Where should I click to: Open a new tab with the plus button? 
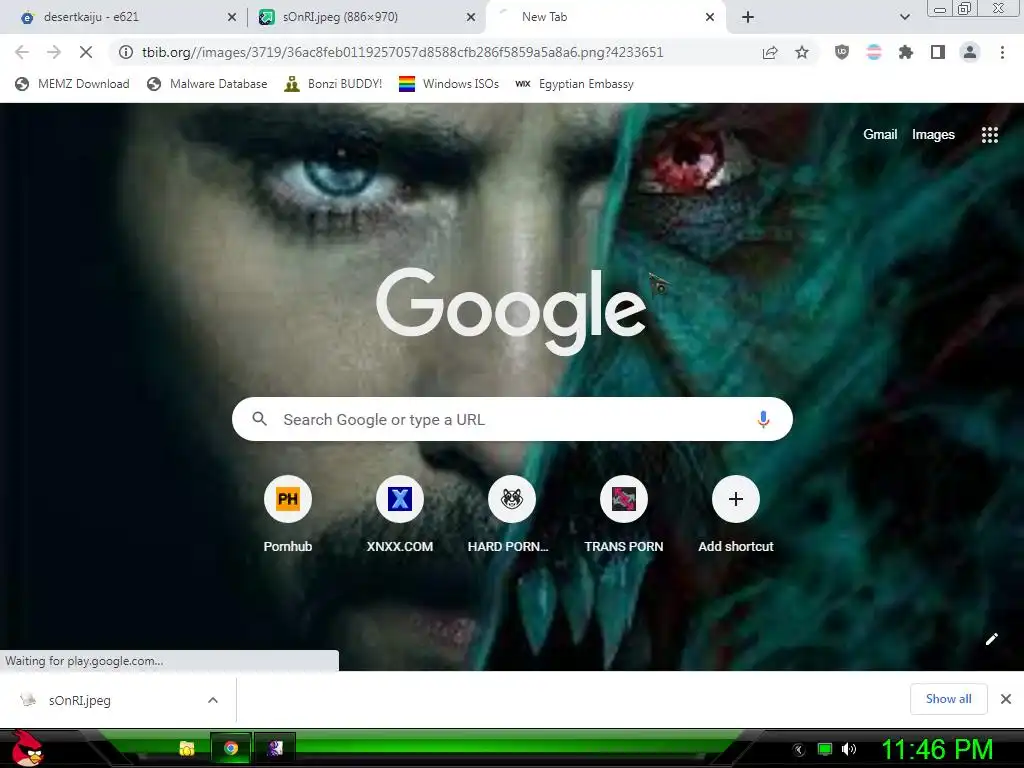point(748,18)
